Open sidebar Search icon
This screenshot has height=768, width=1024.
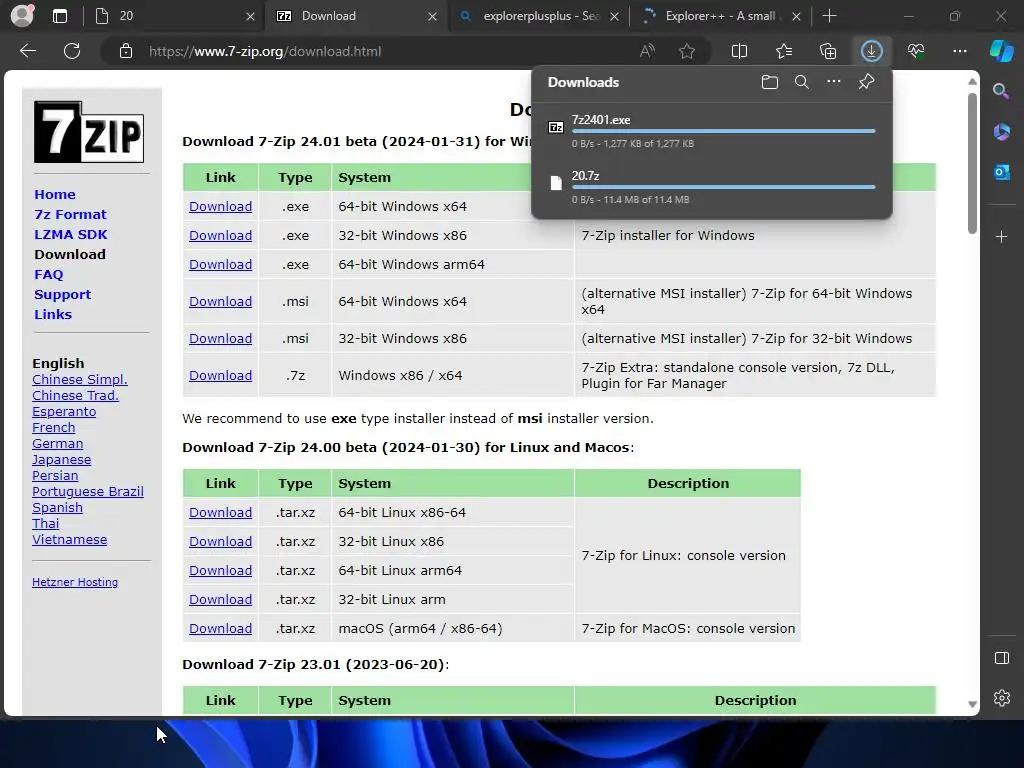(1001, 91)
